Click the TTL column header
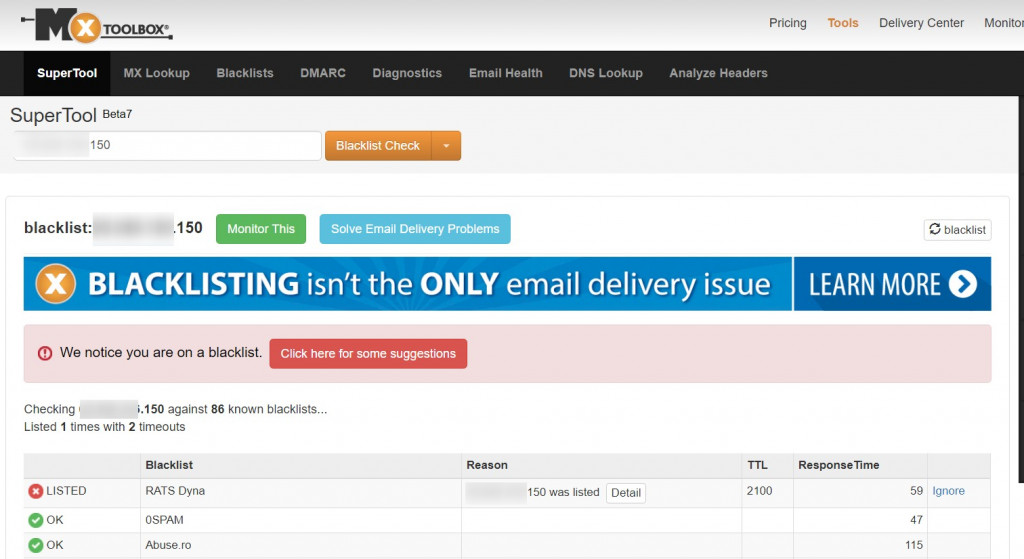 (758, 465)
